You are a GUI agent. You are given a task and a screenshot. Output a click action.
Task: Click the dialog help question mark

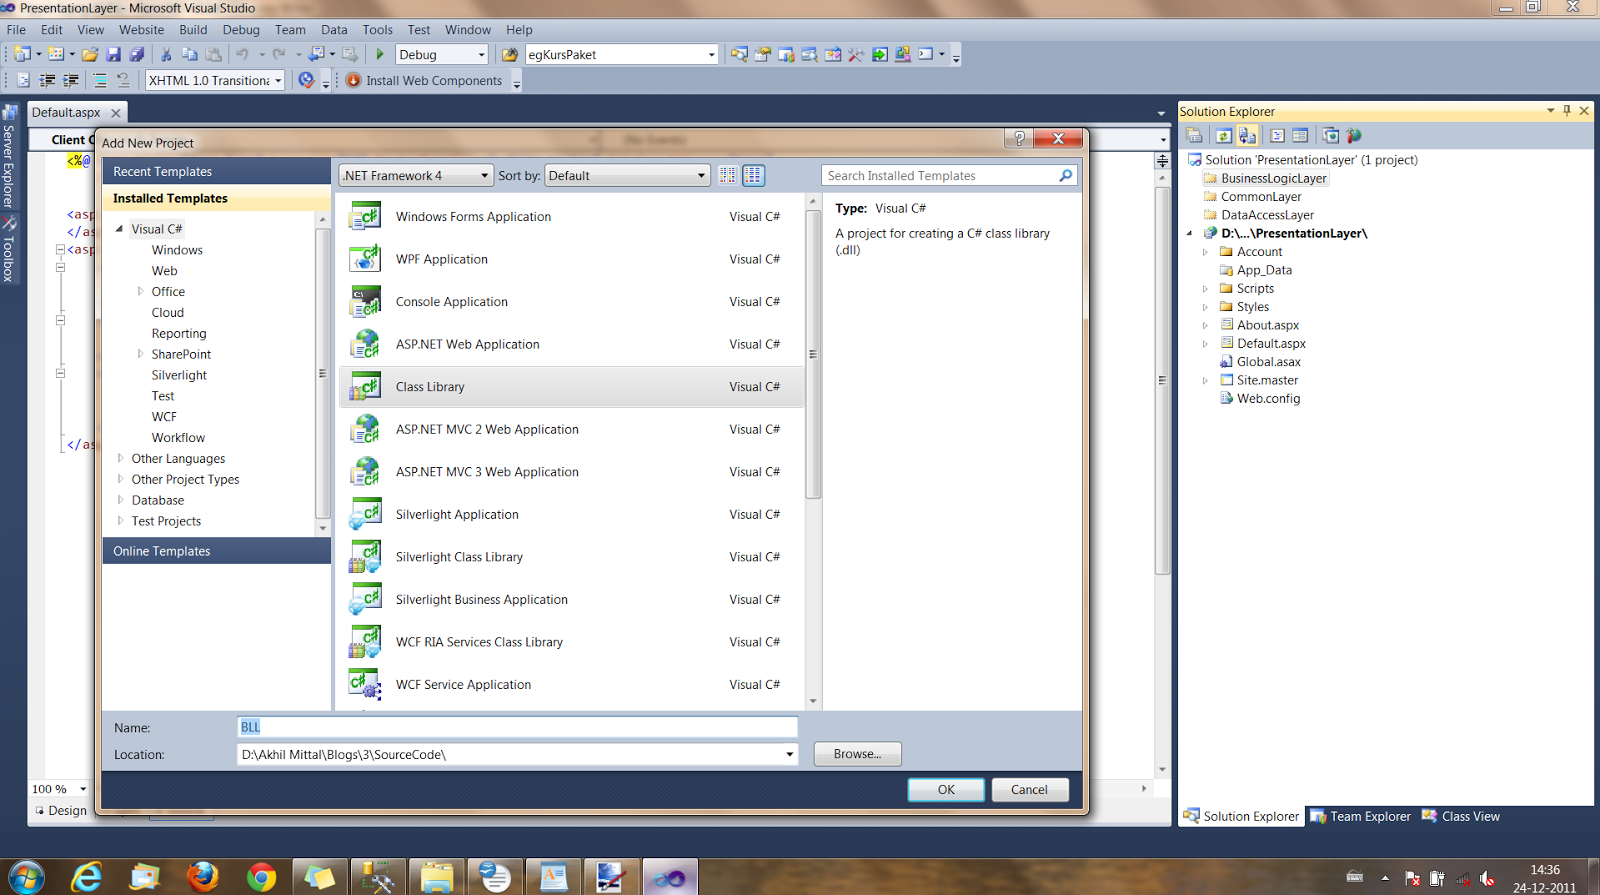click(1019, 139)
